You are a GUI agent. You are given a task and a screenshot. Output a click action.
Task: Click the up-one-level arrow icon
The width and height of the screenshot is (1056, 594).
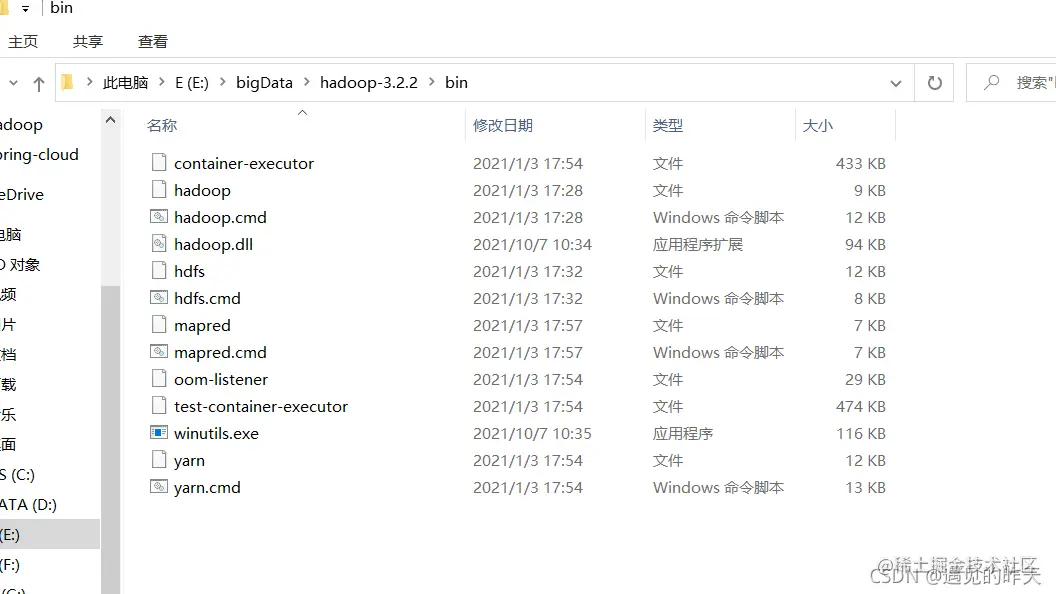(x=38, y=84)
